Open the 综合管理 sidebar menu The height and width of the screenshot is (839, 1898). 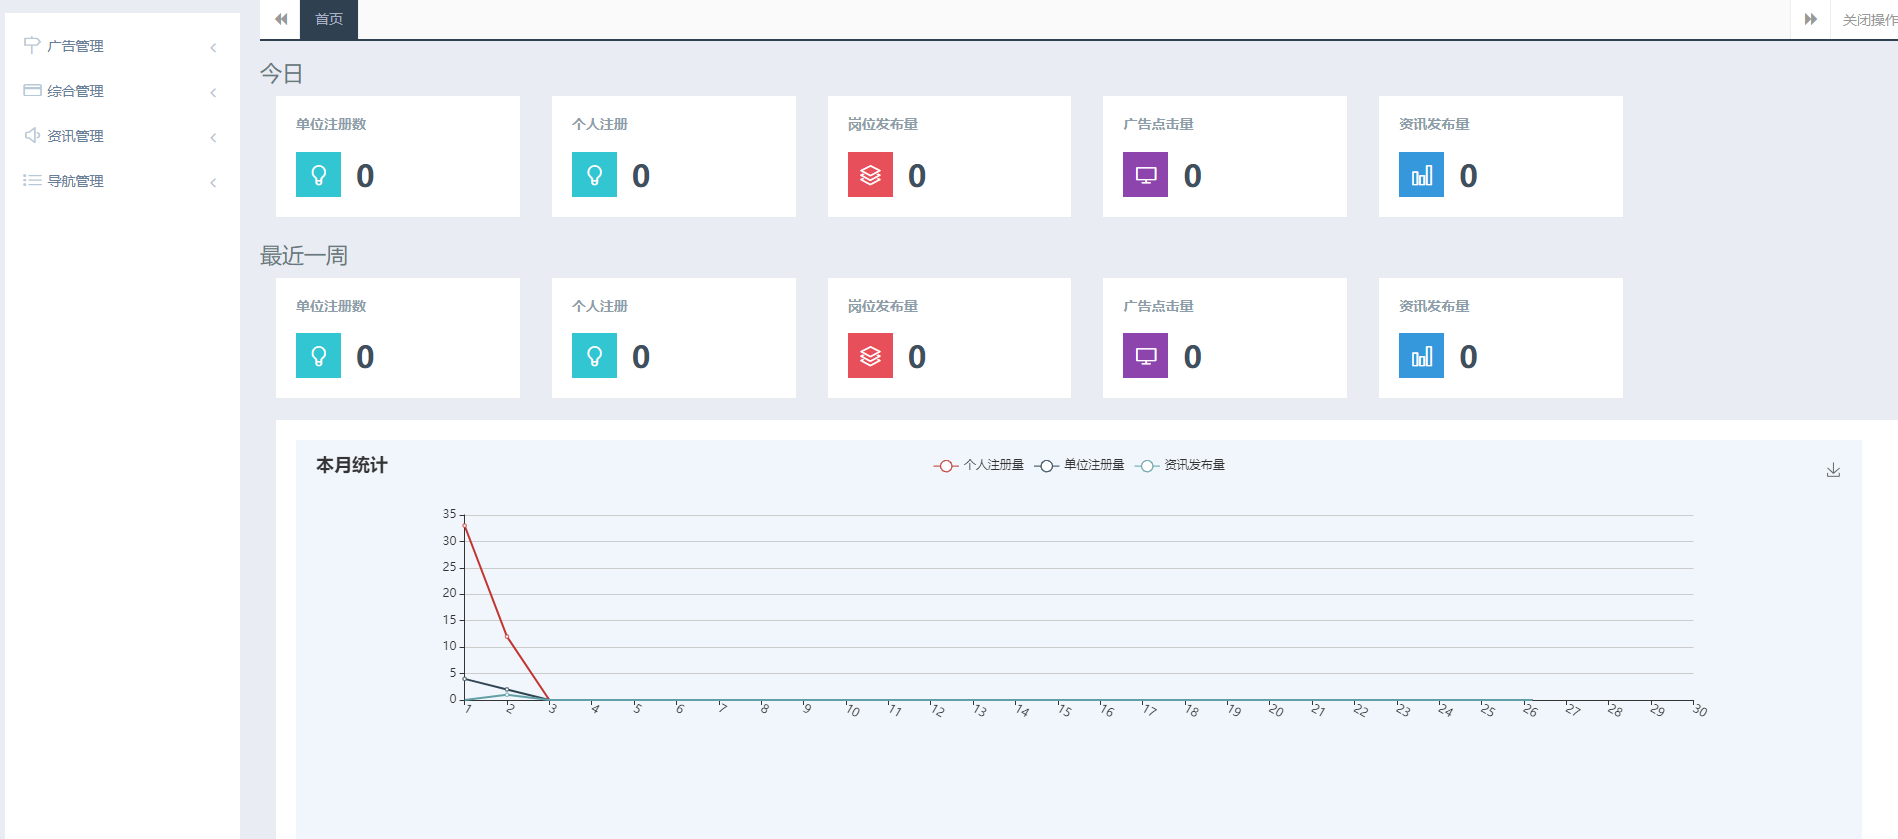point(122,91)
